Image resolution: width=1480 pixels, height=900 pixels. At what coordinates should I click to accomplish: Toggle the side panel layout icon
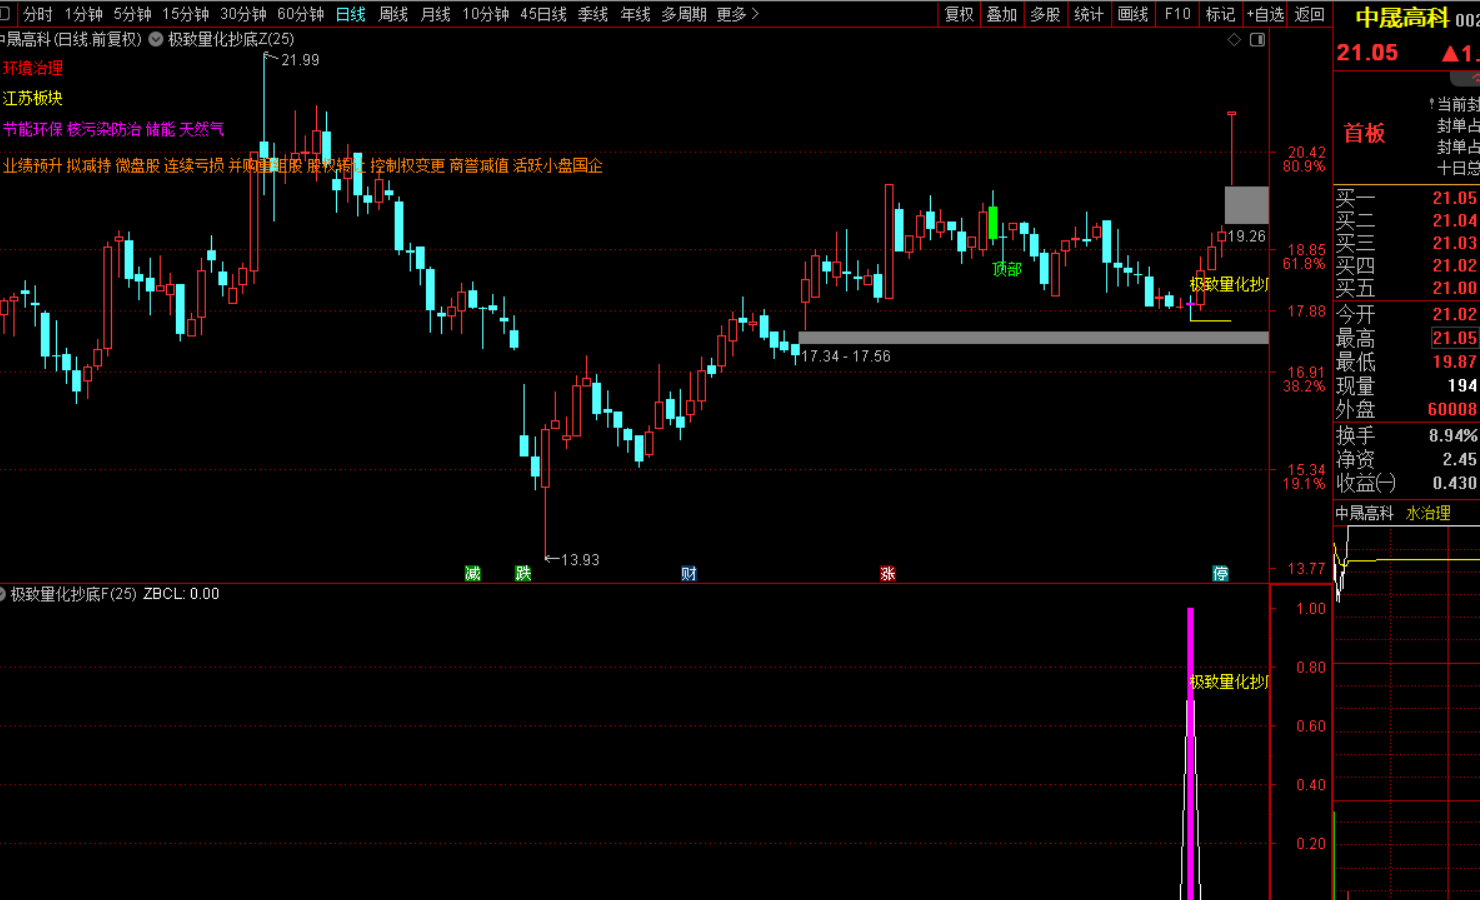pyautogui.click(x=1257, y=40)
